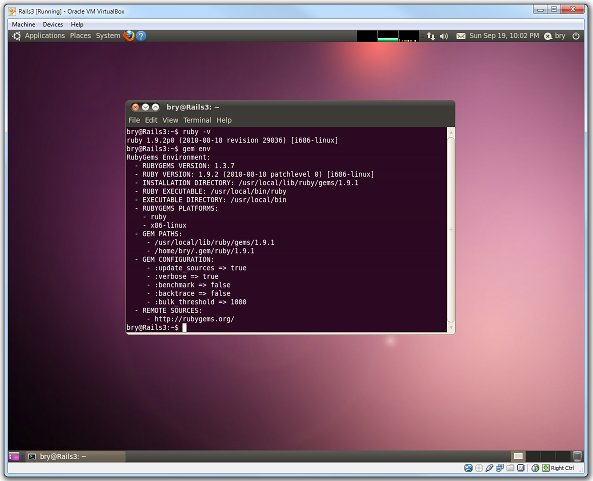This screenshot has height=481, width=593.
Task: Open the Ubuntu Applications menu
Action: (x=45, y=36)
